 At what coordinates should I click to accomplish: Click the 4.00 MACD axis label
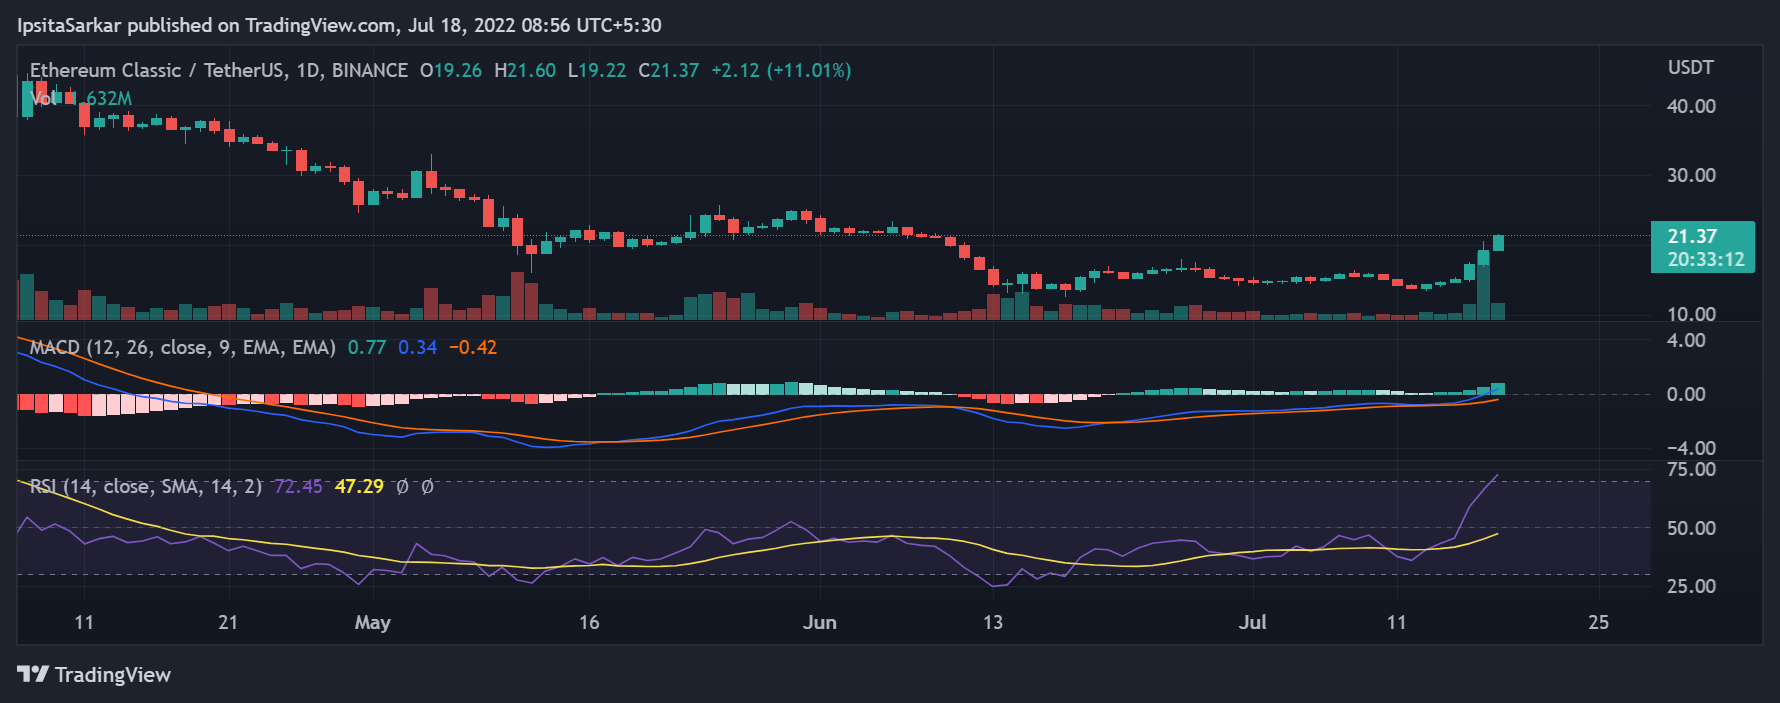click(x=1686, y=340)
